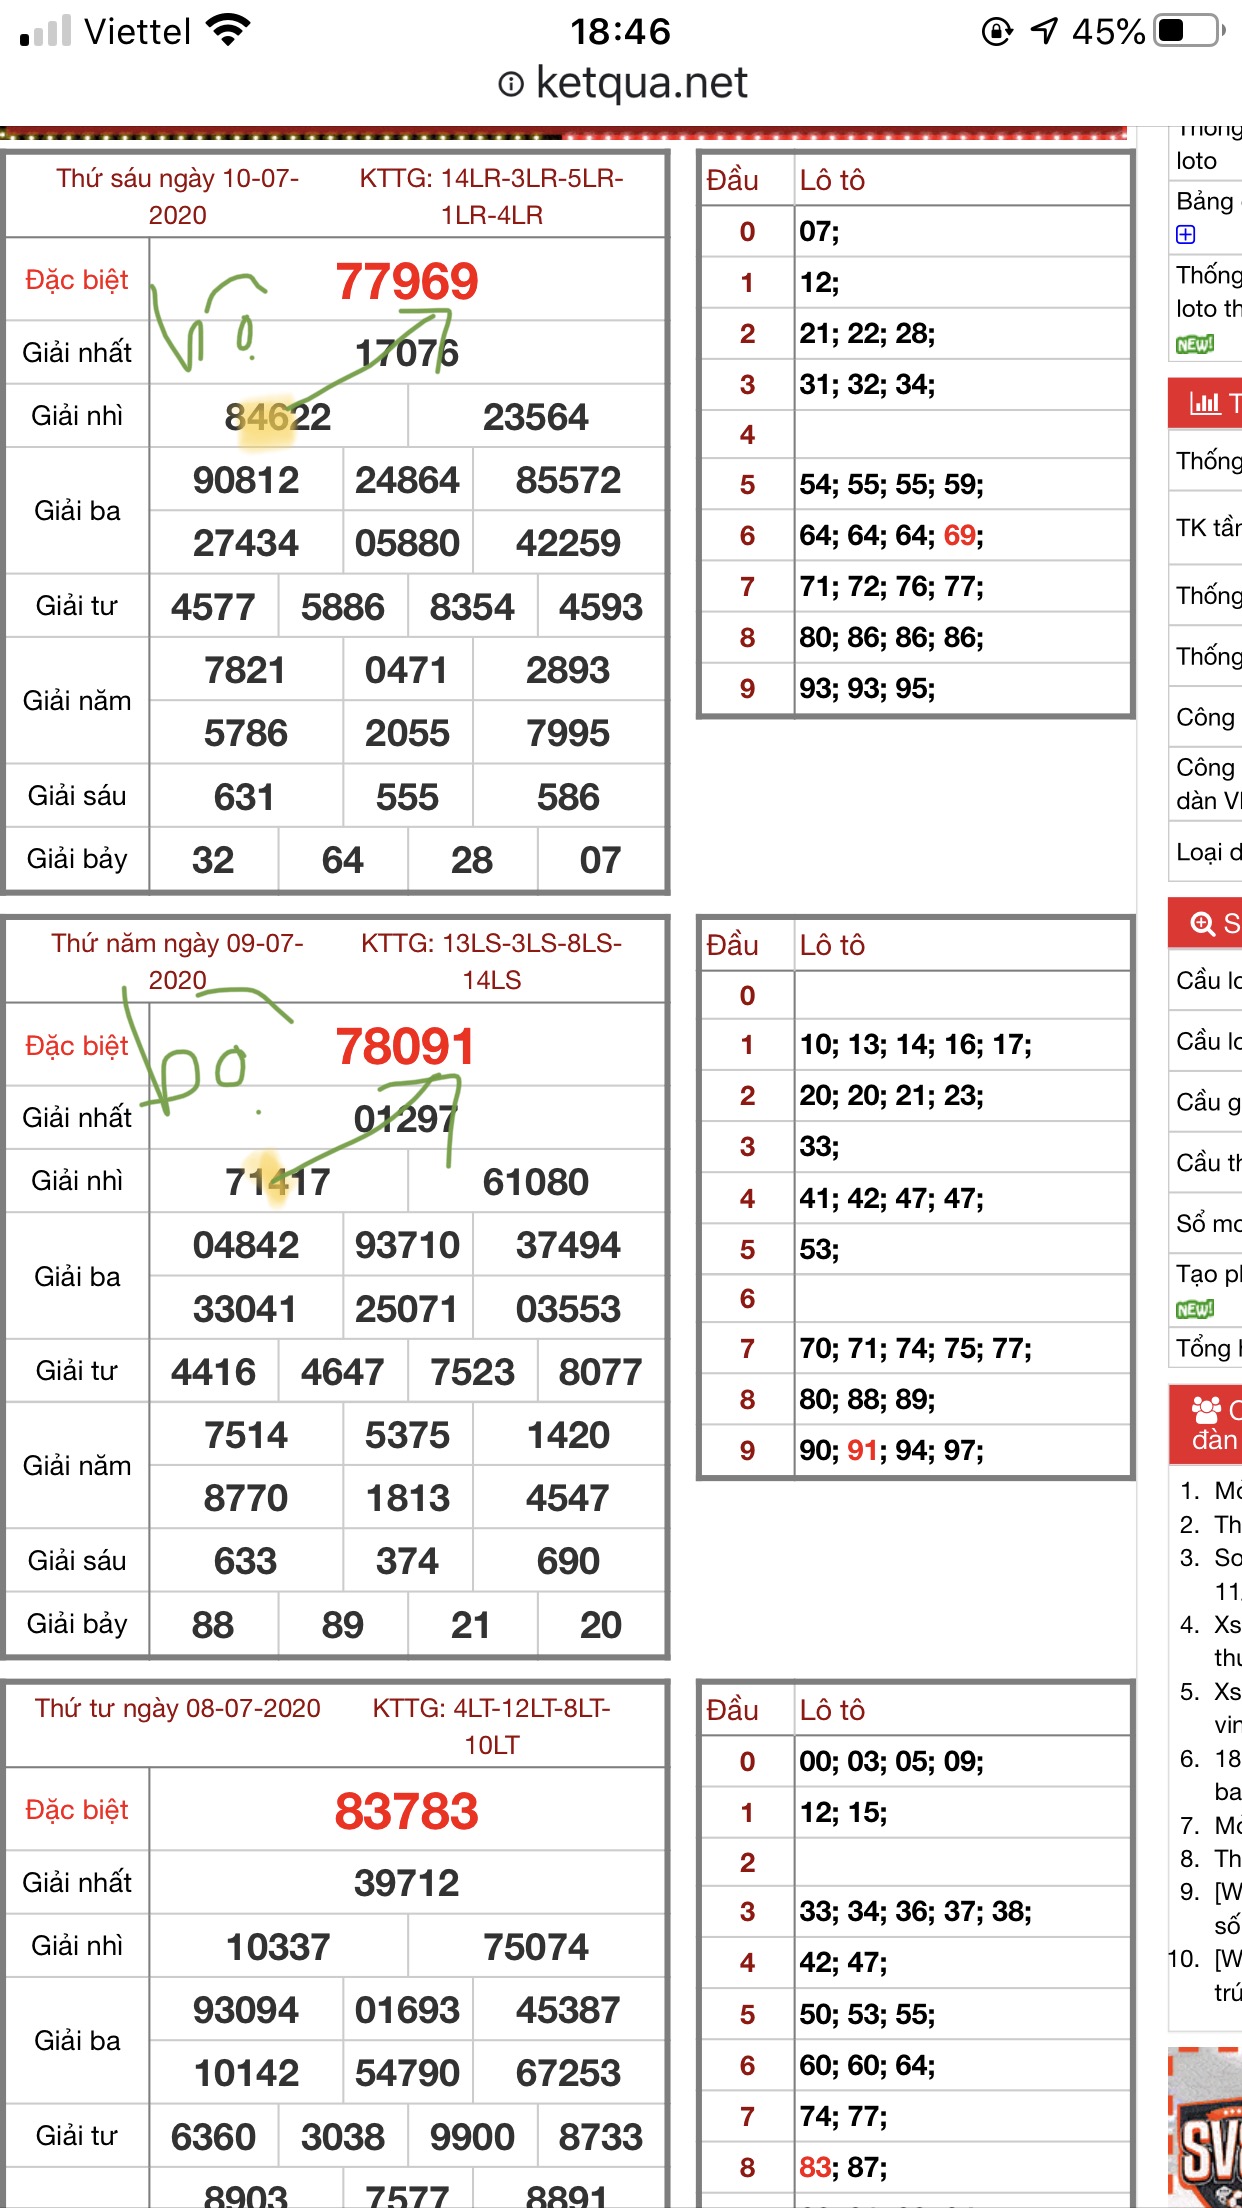Viewport: 1242px width, 2208px height.
Task: Tap the bar chart icon in red sidebar header
Action: click(1205, 403)
